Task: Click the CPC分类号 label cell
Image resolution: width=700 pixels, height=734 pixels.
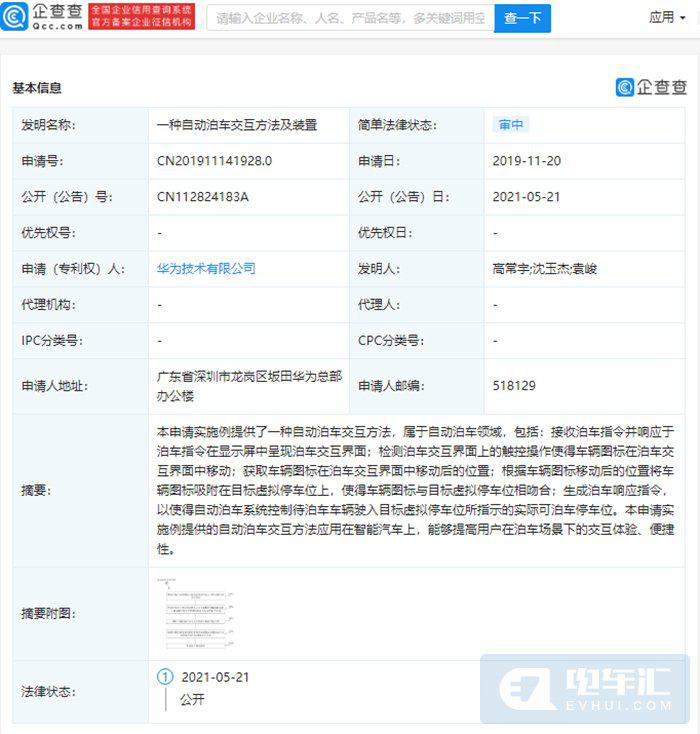Action: click(417, 341)
